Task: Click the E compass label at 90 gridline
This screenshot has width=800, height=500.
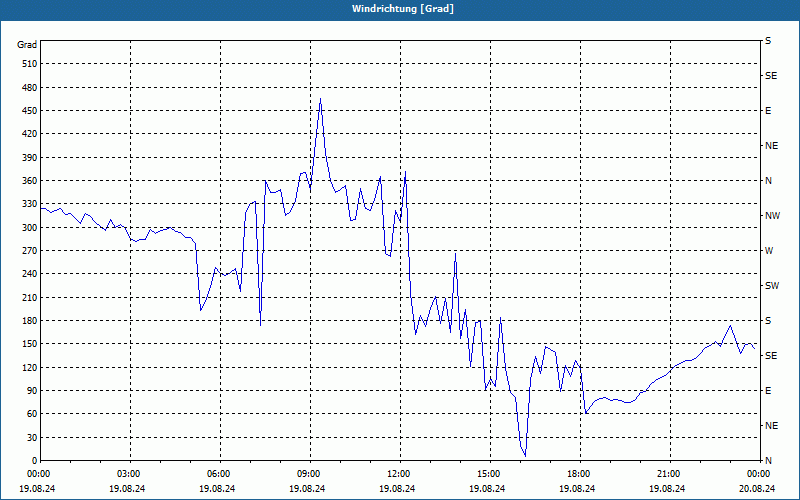Action: (768, 390)
